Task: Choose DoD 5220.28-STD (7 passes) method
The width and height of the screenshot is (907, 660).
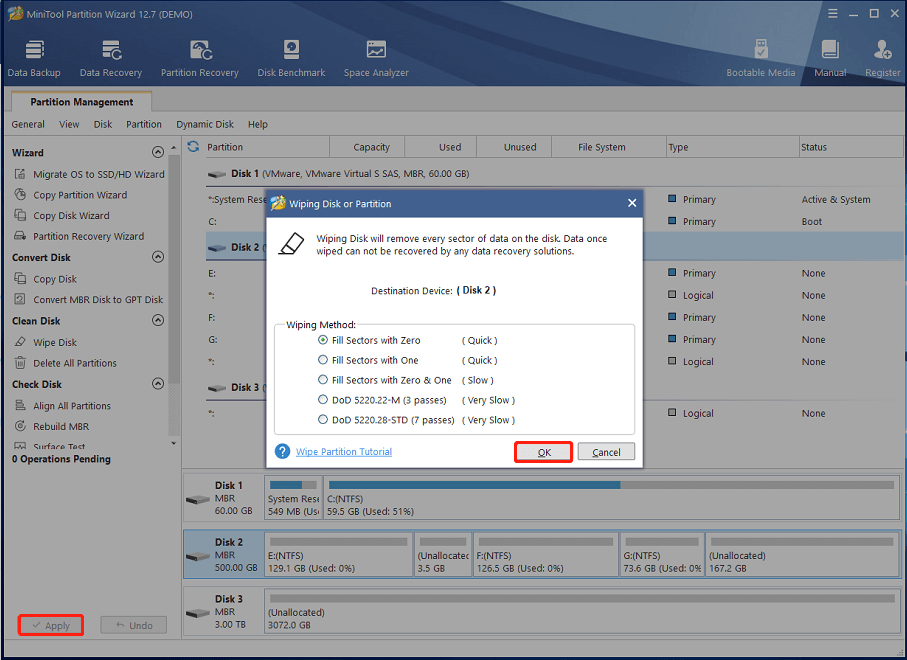Action: [x=323, y=420]
